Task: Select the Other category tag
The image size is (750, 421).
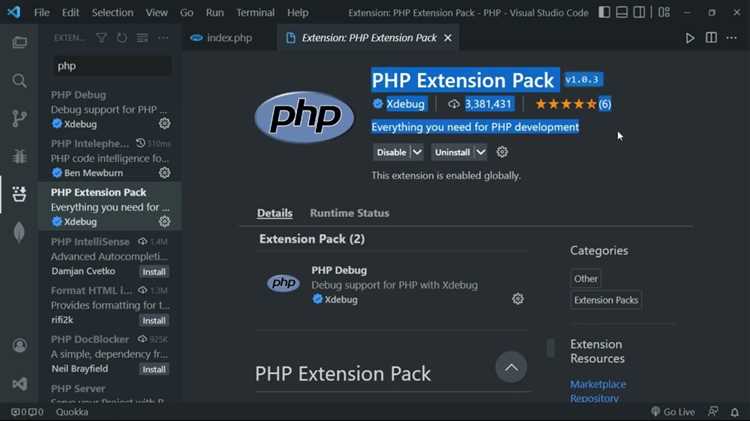Action: coord(585,278)
